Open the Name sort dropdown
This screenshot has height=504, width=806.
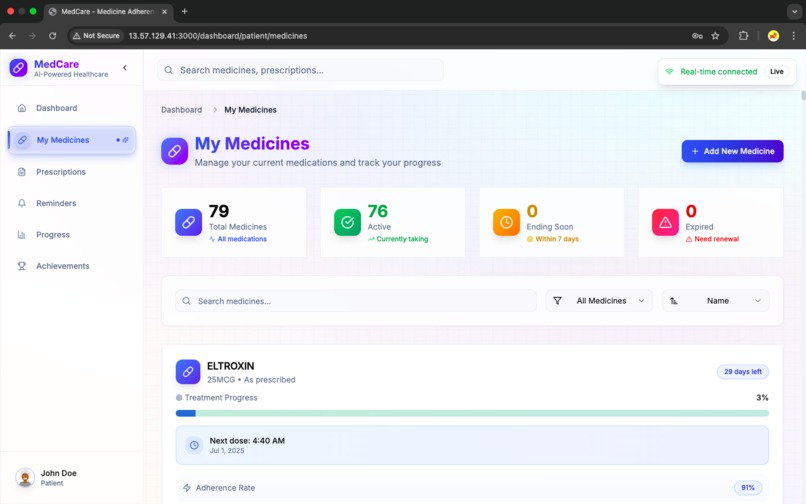(716, 301)
